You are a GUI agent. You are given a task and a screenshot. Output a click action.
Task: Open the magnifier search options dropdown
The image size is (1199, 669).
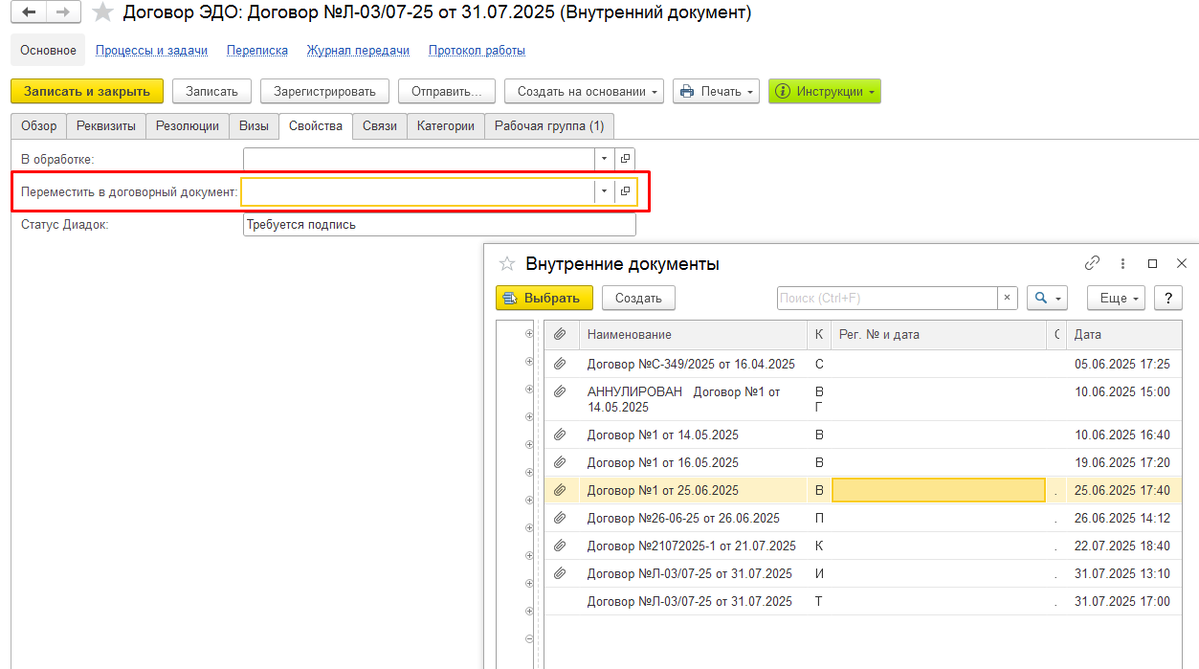point(1047,298)
